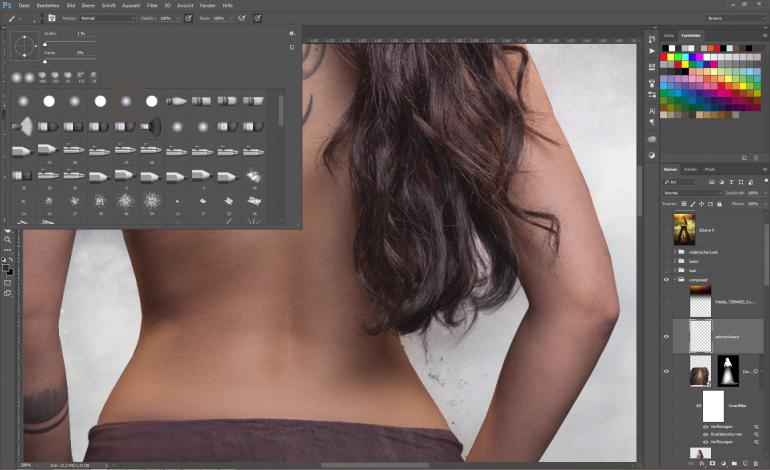Toggle the brush settings panel icon in options bar
This screenshot has width=770, height=470.
[52, 18]
